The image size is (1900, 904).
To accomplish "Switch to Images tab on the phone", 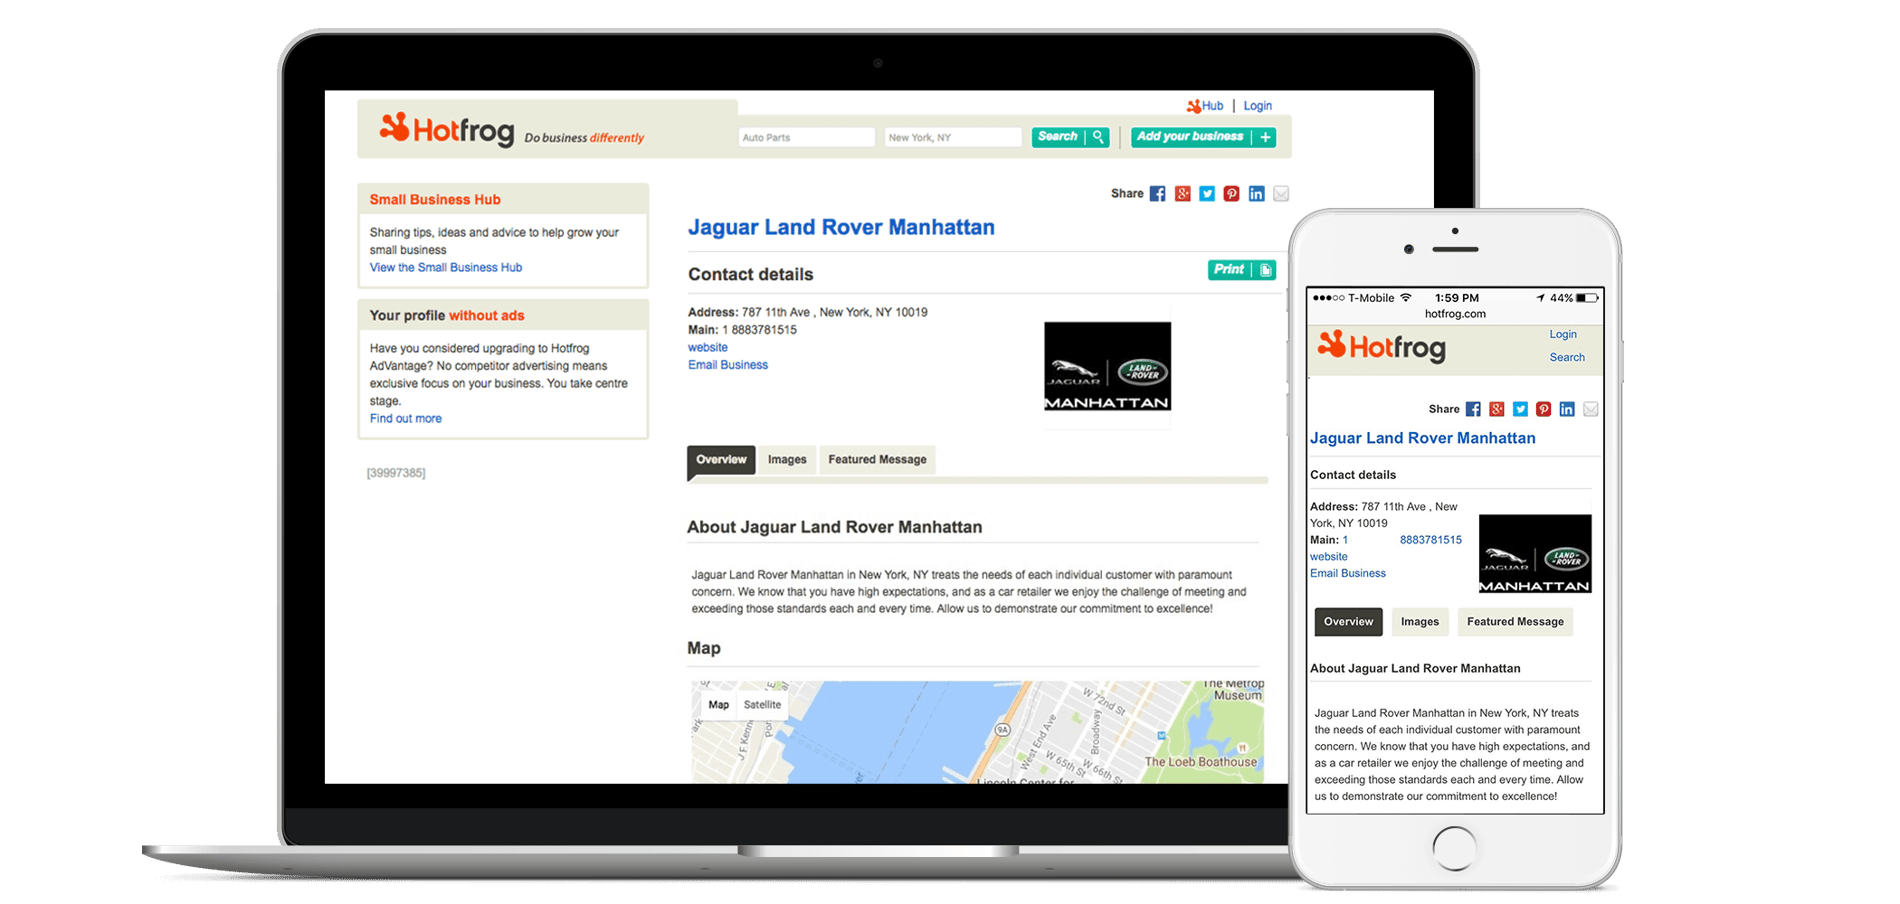I will 1420,622.
